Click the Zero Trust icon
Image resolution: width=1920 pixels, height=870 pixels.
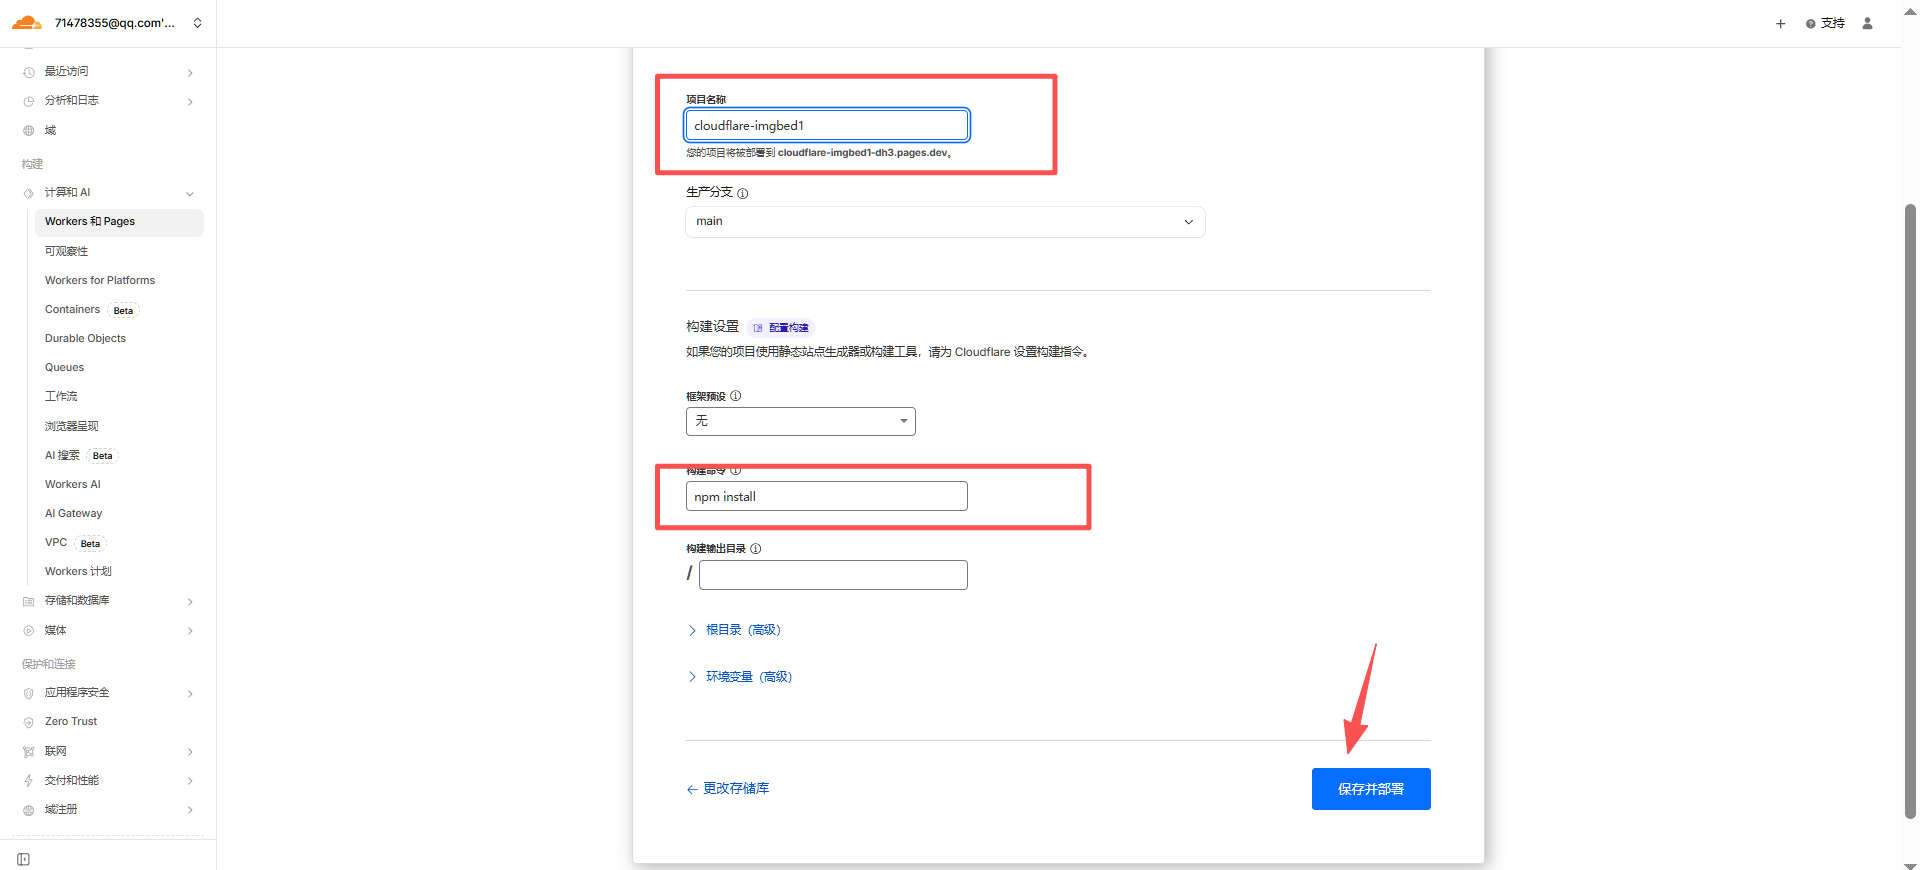29,722
